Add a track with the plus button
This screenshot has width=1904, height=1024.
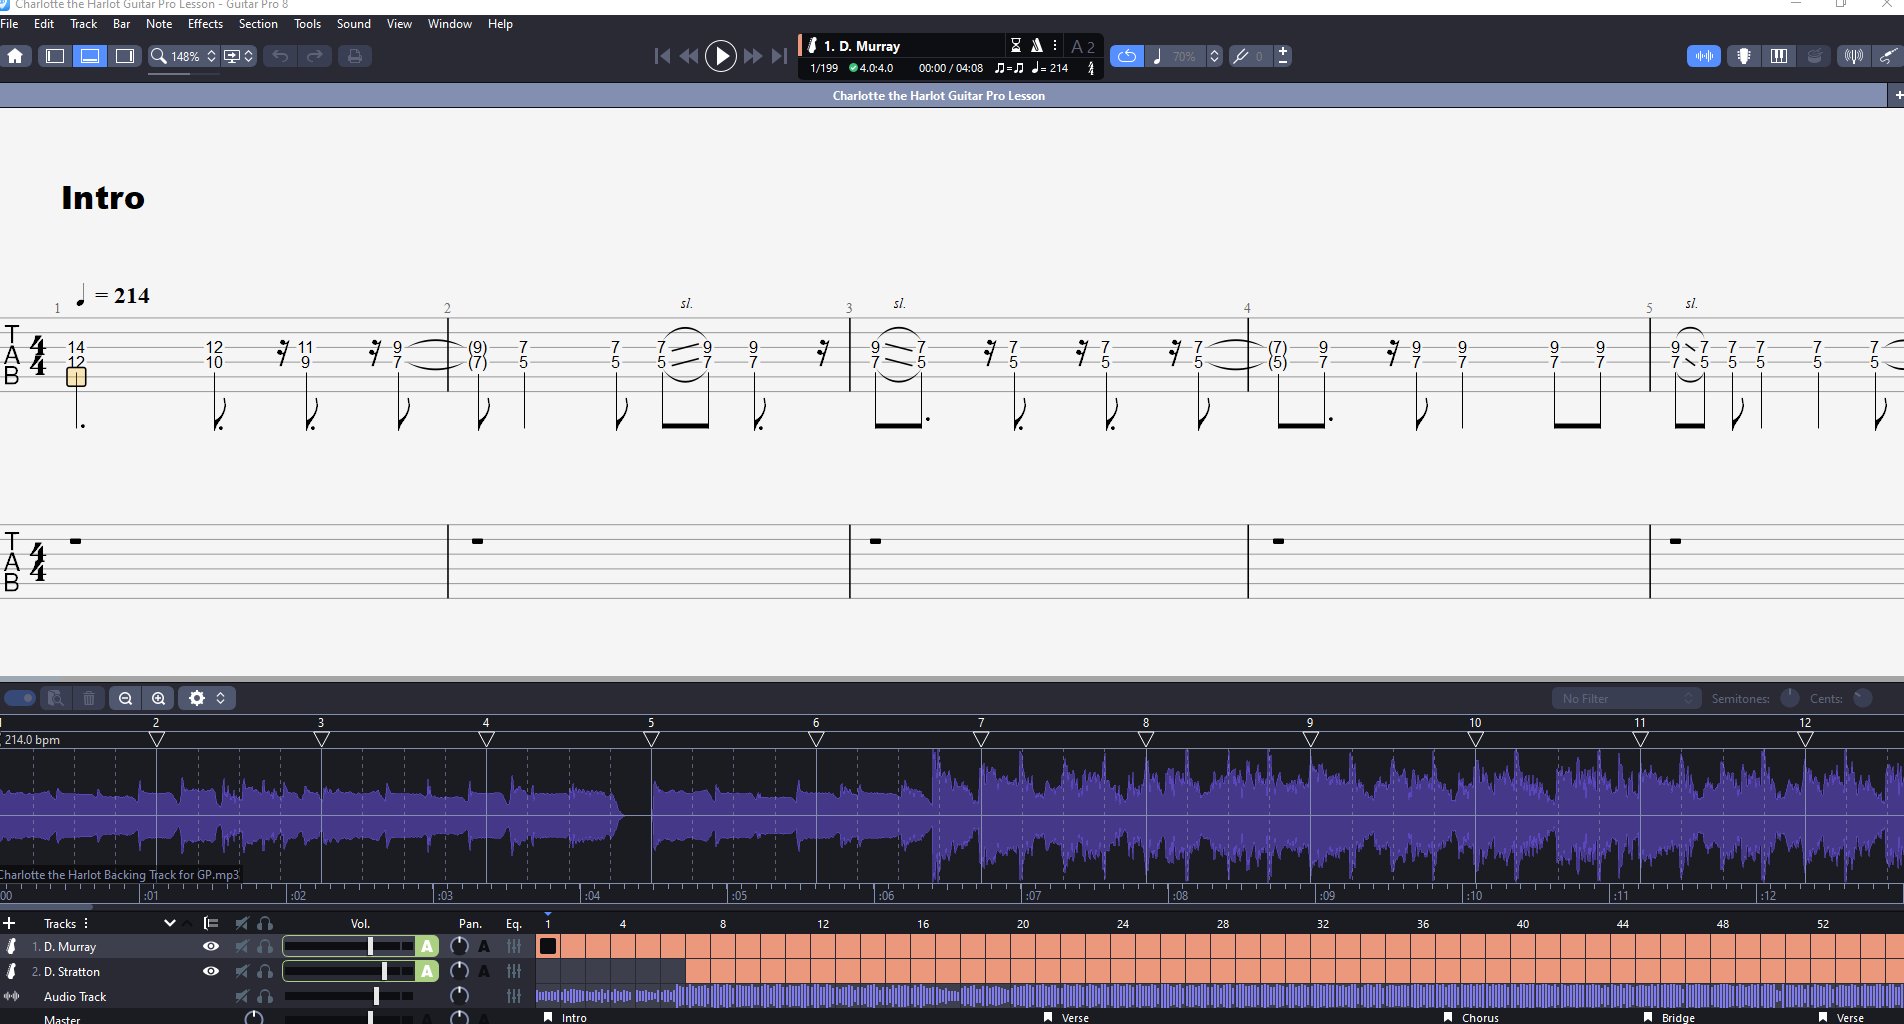[x=9, y=923]
